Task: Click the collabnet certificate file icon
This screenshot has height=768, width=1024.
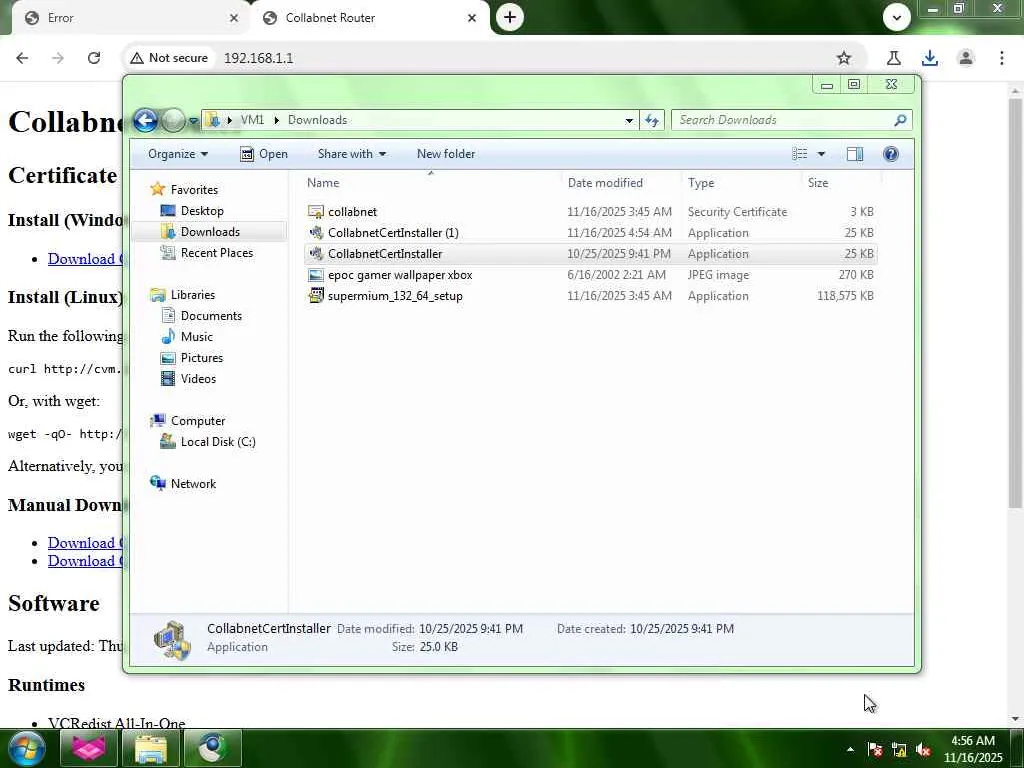Action: click(316, 212)
